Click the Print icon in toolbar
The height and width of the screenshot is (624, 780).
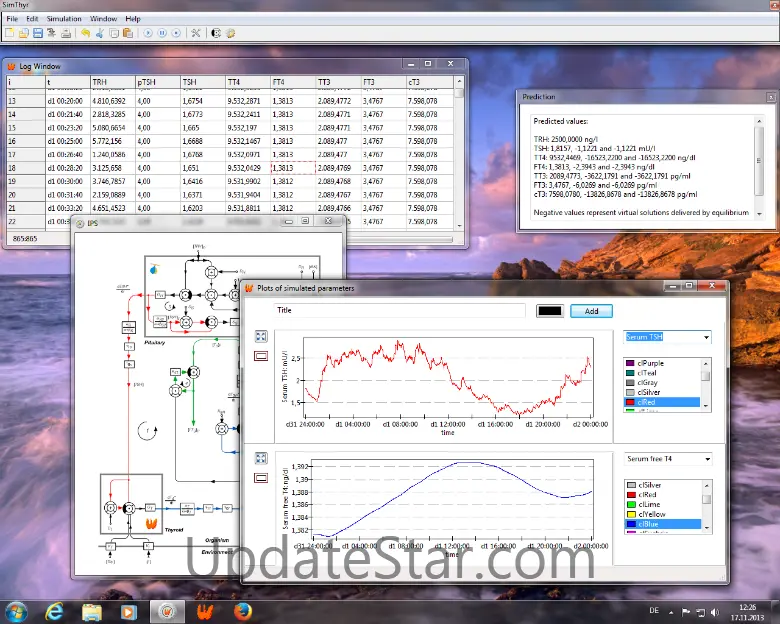(66, 33)
